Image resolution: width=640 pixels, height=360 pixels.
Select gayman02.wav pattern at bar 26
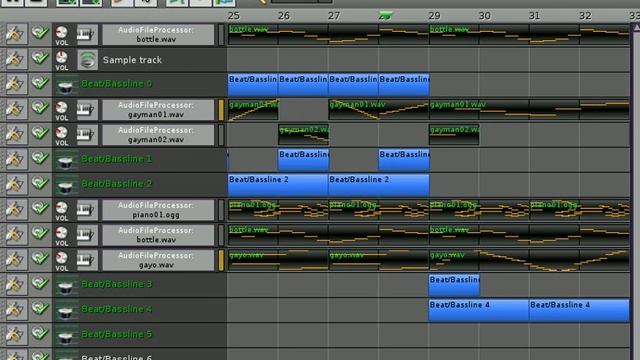[x=303, y=135]
